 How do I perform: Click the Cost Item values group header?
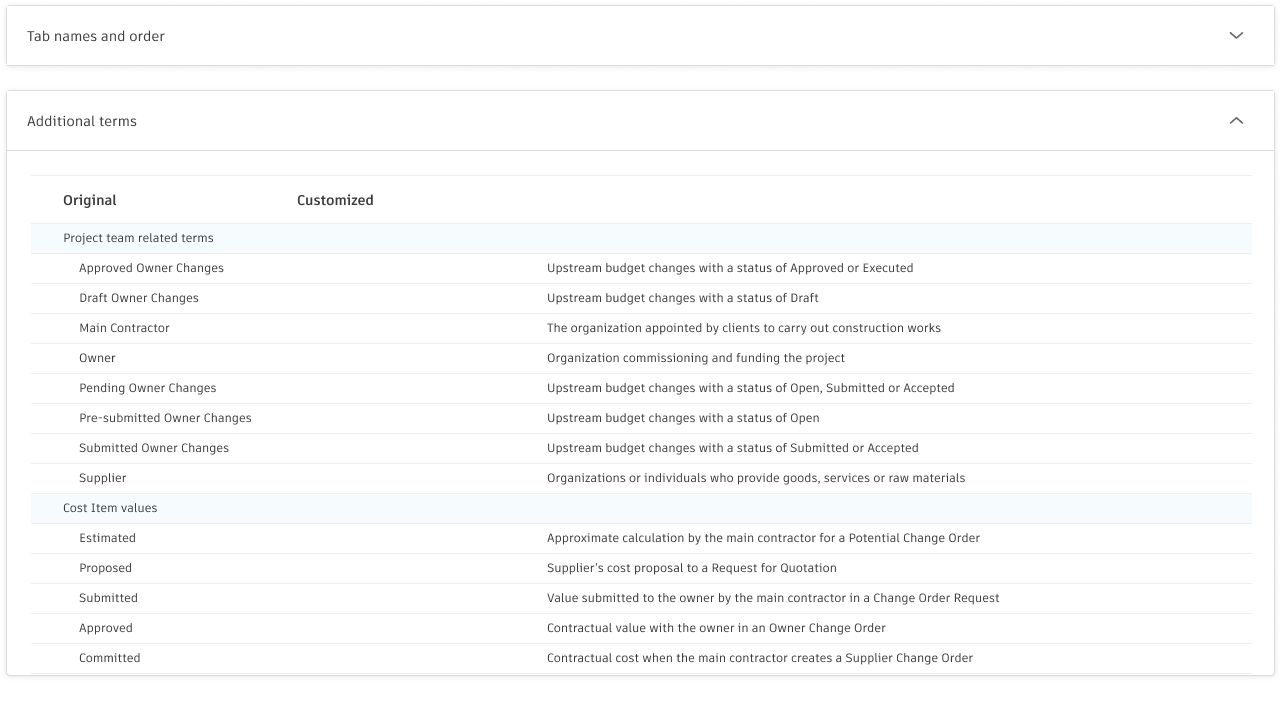coord(110,508)
